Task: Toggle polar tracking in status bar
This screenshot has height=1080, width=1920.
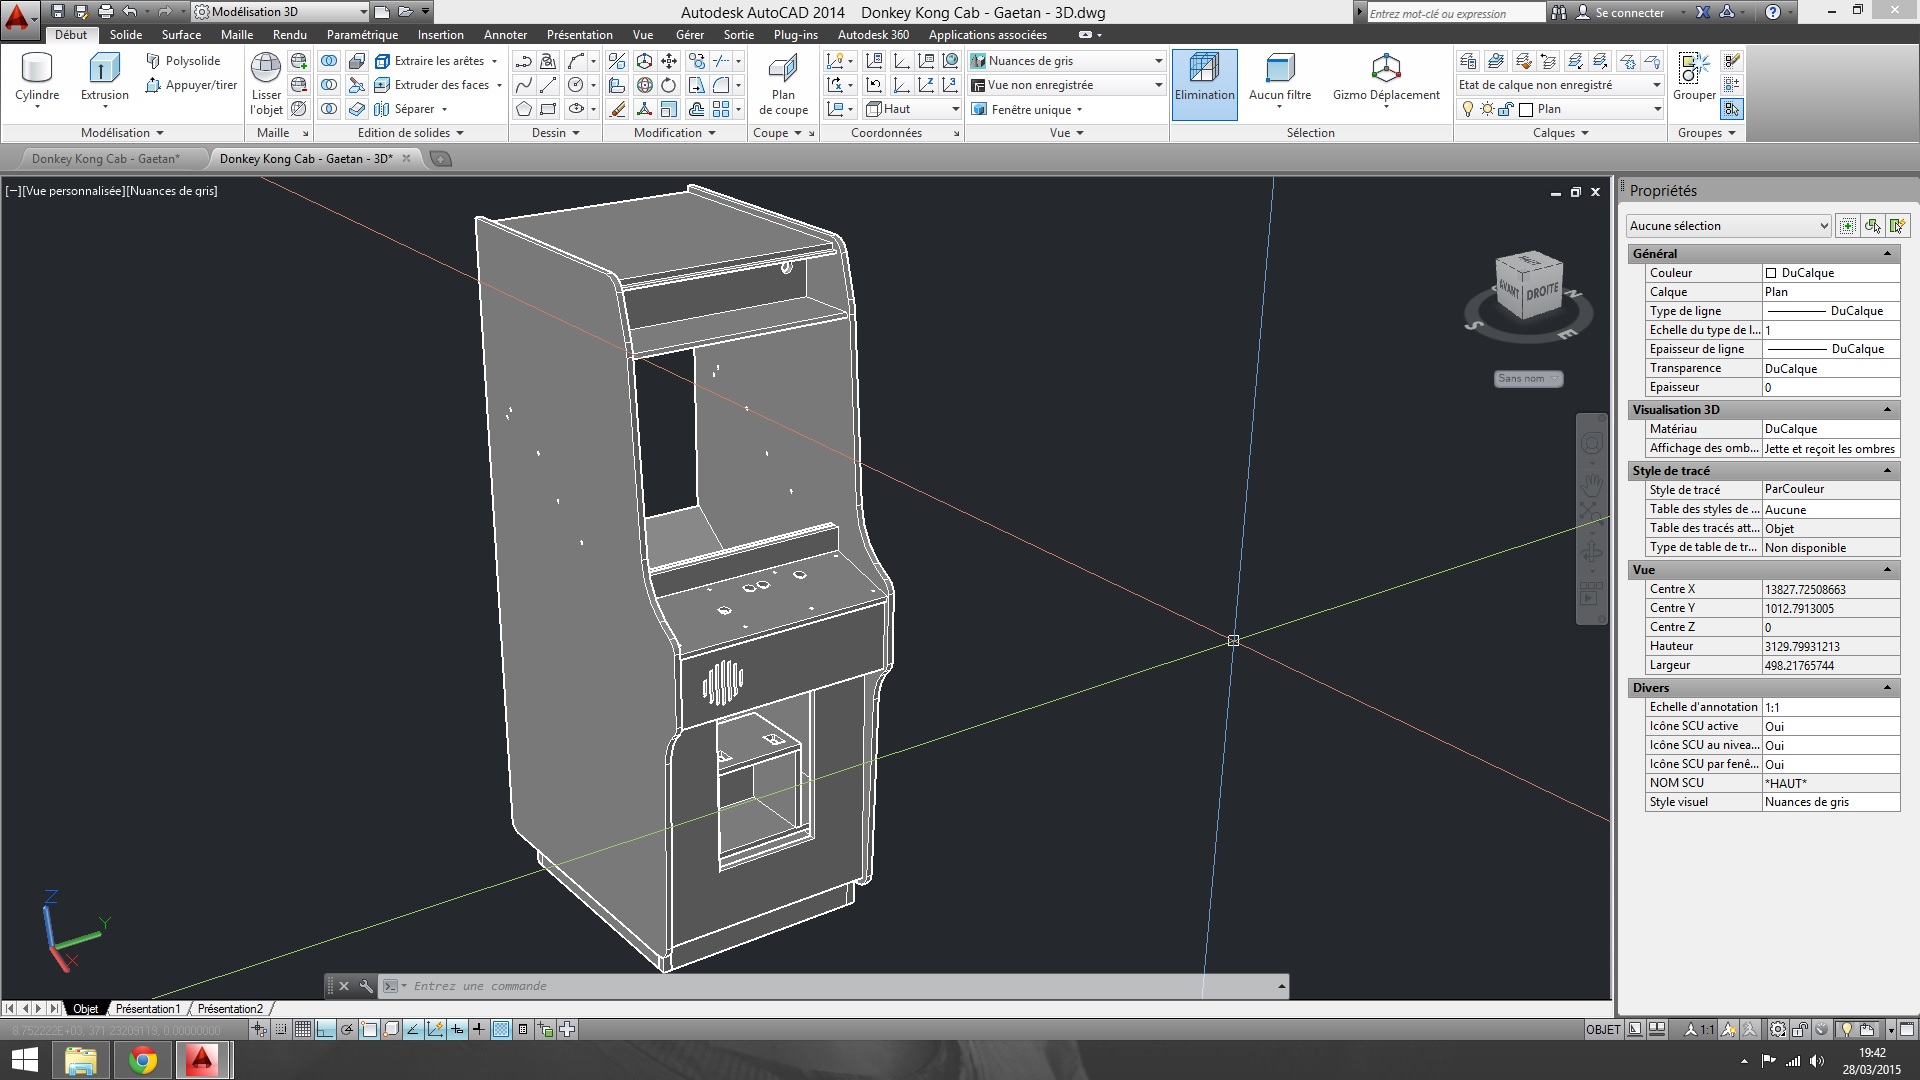Action: pyautogui.click(x=347, y=1029)
